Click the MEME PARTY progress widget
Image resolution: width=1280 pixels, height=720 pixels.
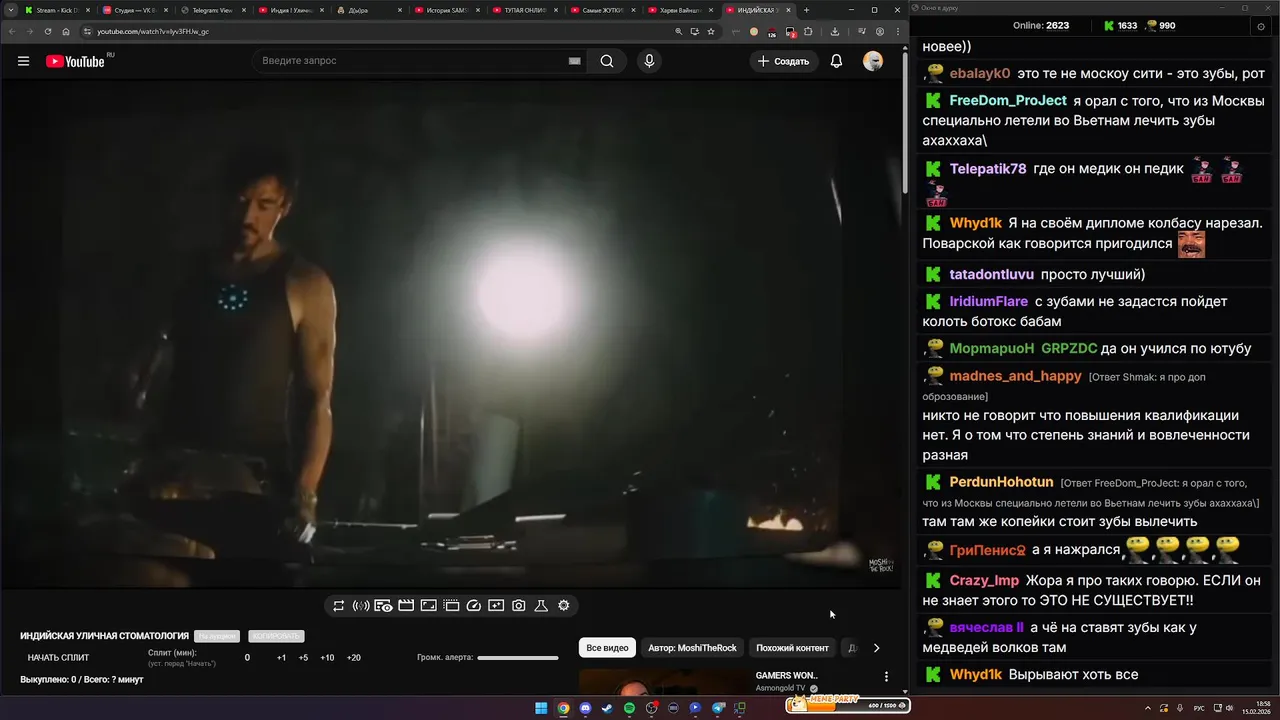848,704
